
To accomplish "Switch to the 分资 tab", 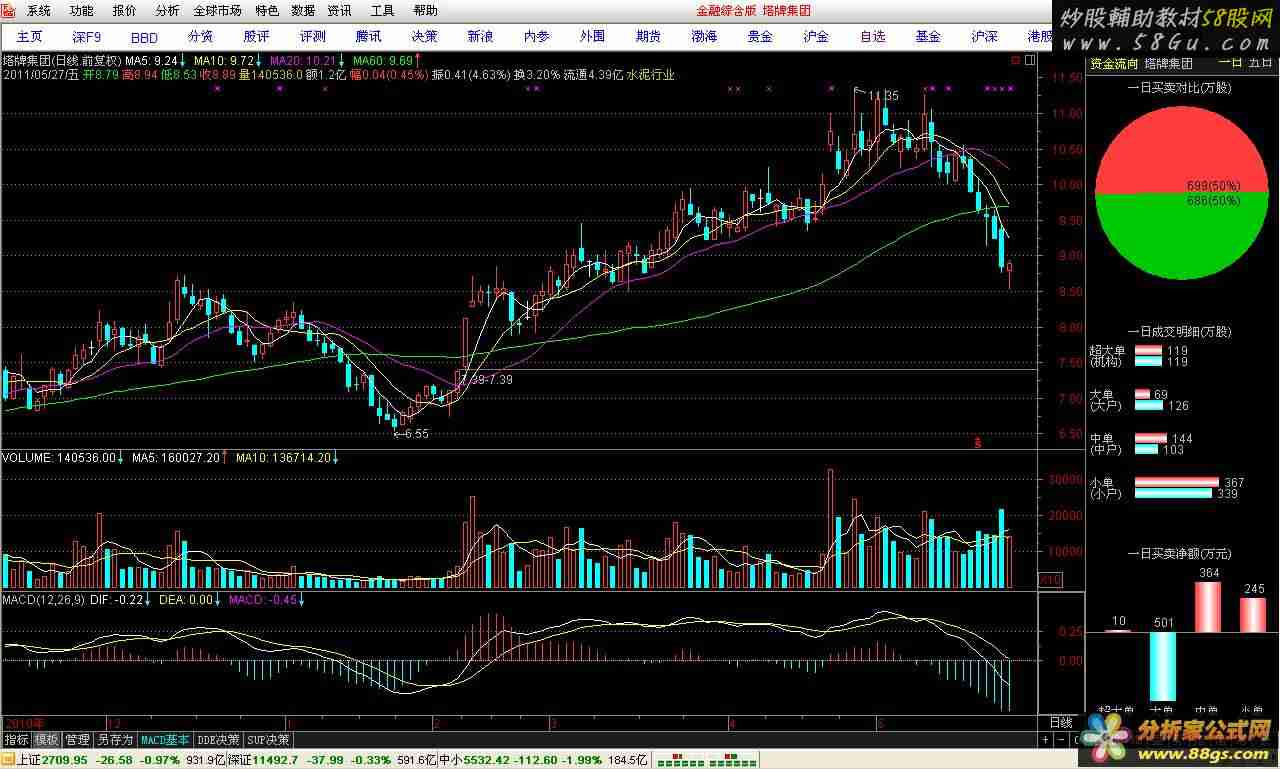I will [200, 36].
